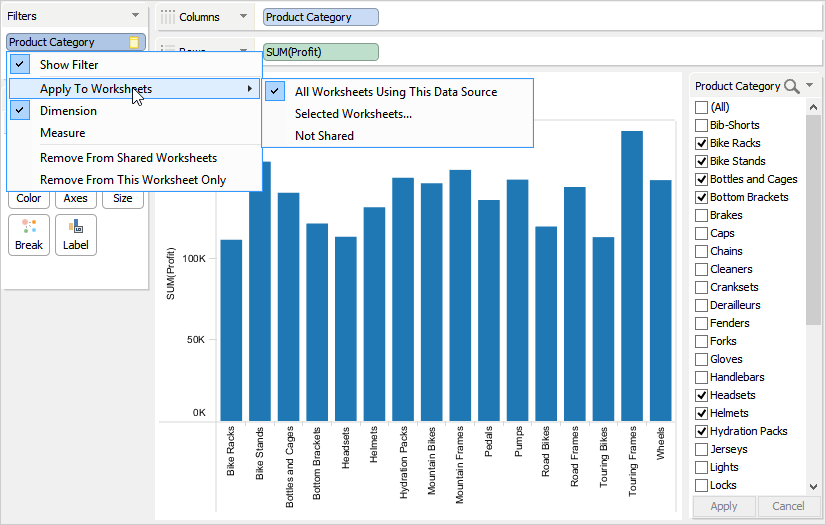826x525 pixels.
Task: Uncheck the Headsets checkbox
Action: 701,395
